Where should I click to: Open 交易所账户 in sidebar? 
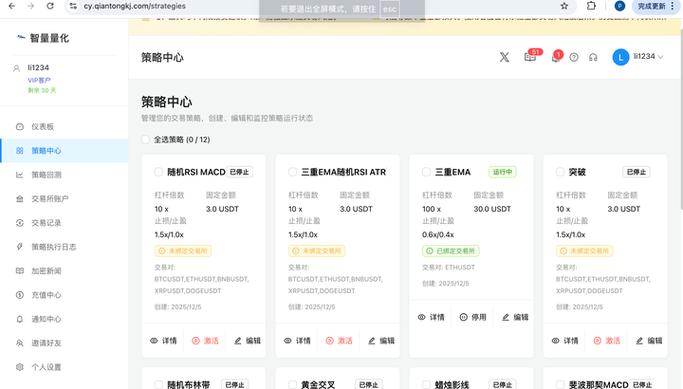(x=64, y=199)
